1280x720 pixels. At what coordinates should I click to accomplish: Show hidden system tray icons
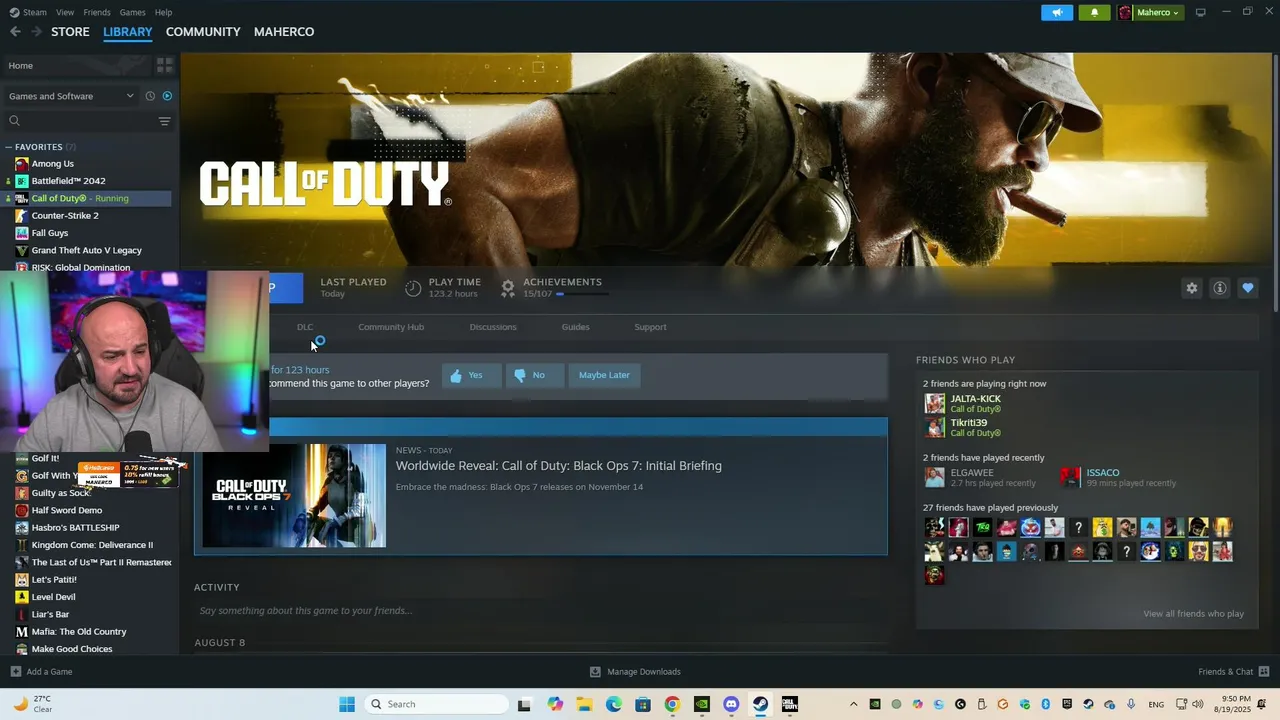853,704
